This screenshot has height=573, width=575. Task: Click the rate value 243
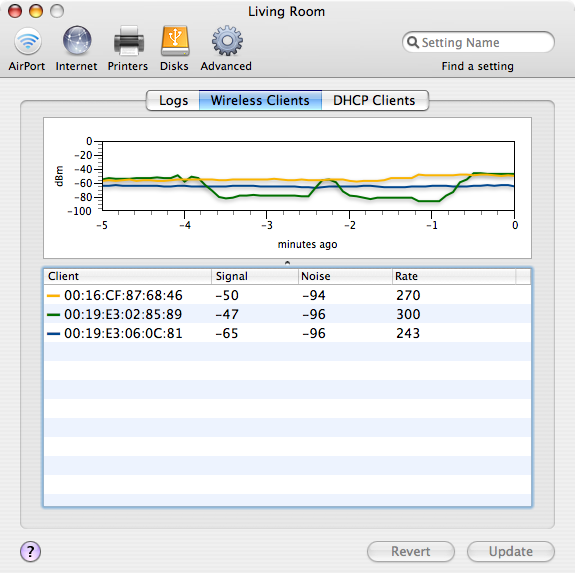408,333
